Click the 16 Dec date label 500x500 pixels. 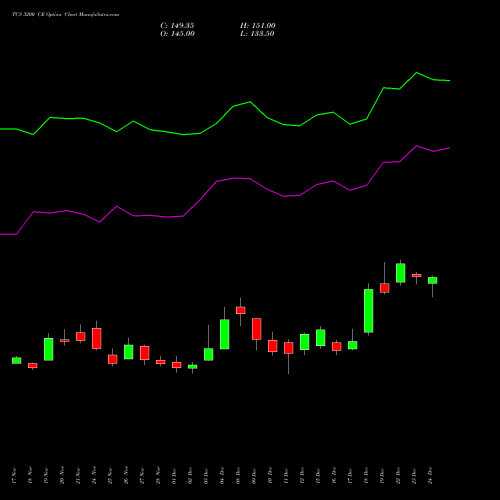point(334,476)
